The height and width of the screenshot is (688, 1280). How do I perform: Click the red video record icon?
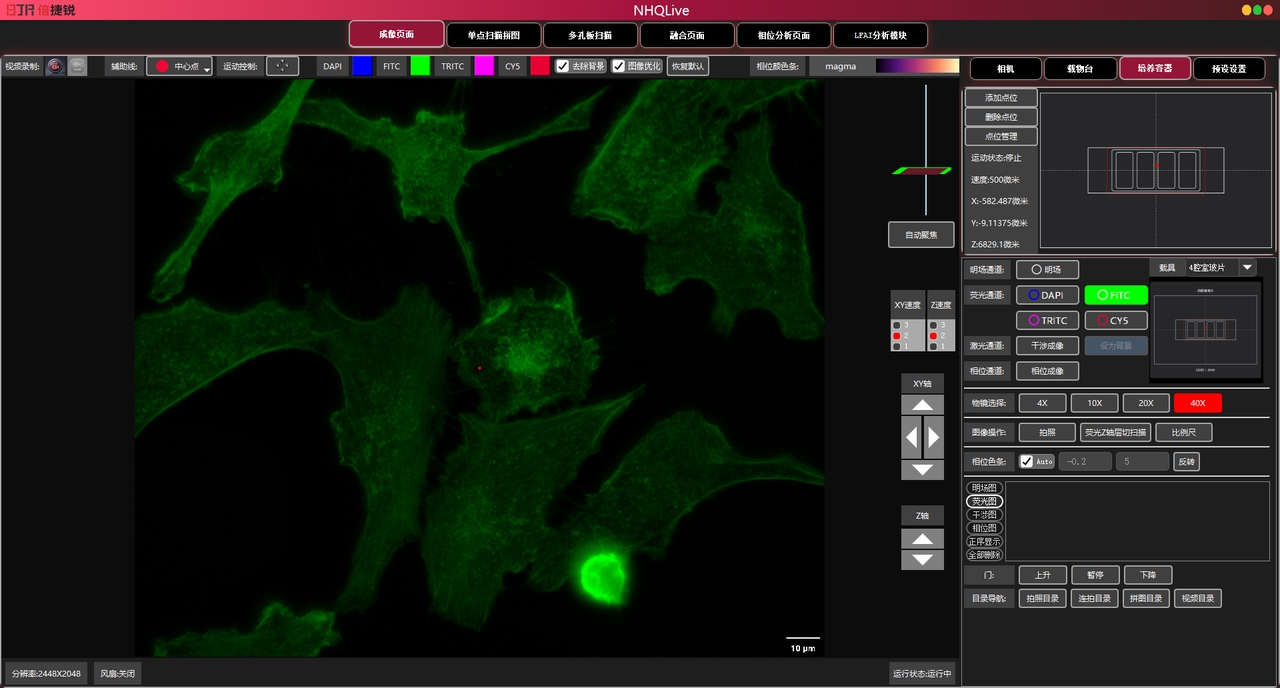pos(56,67)
